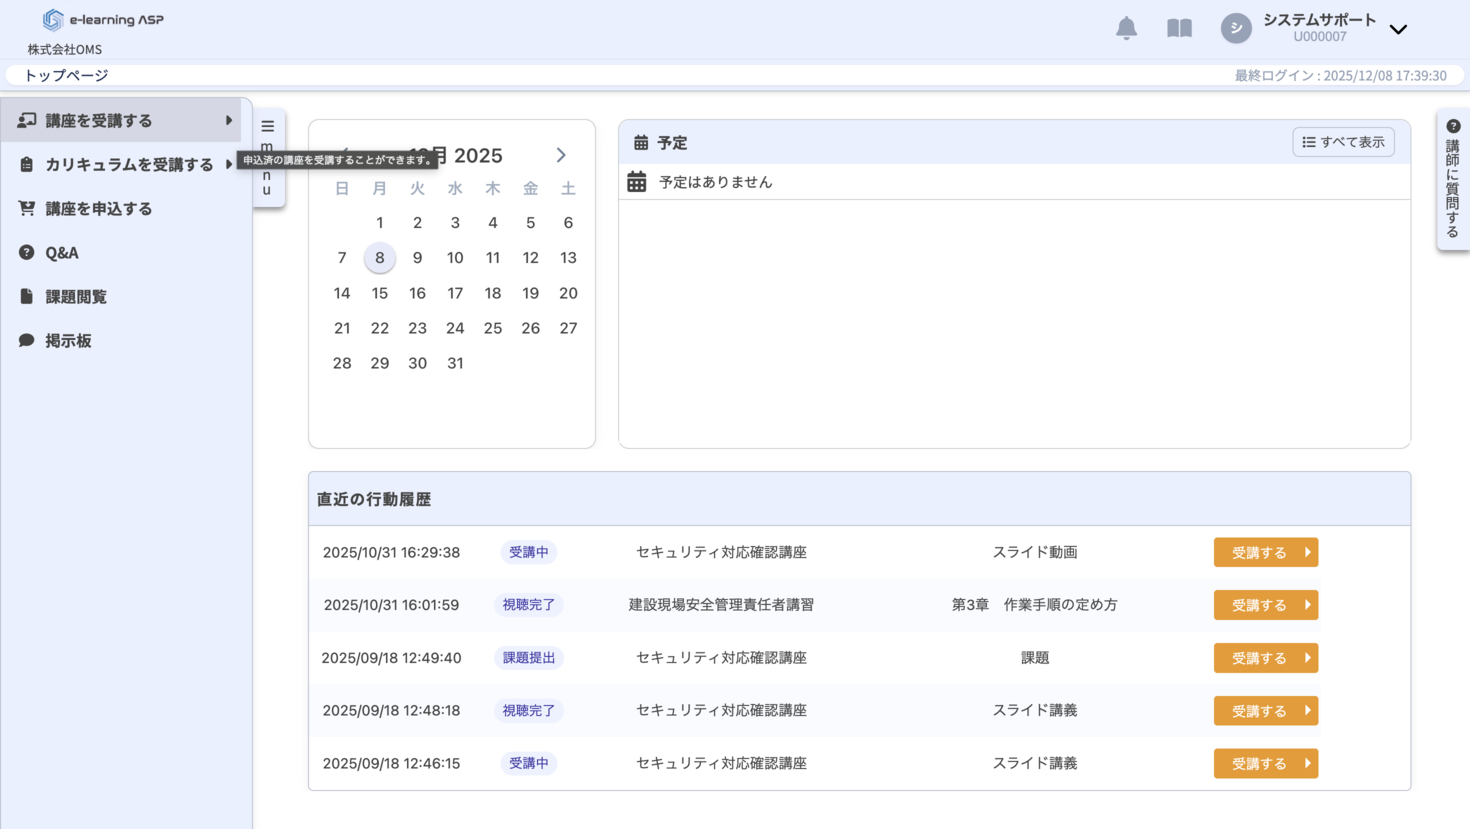Select the トップページ breadcrumb
The height and width of the screenshot is (829, 1470).
pyautogui.click(x=66, y=75)
